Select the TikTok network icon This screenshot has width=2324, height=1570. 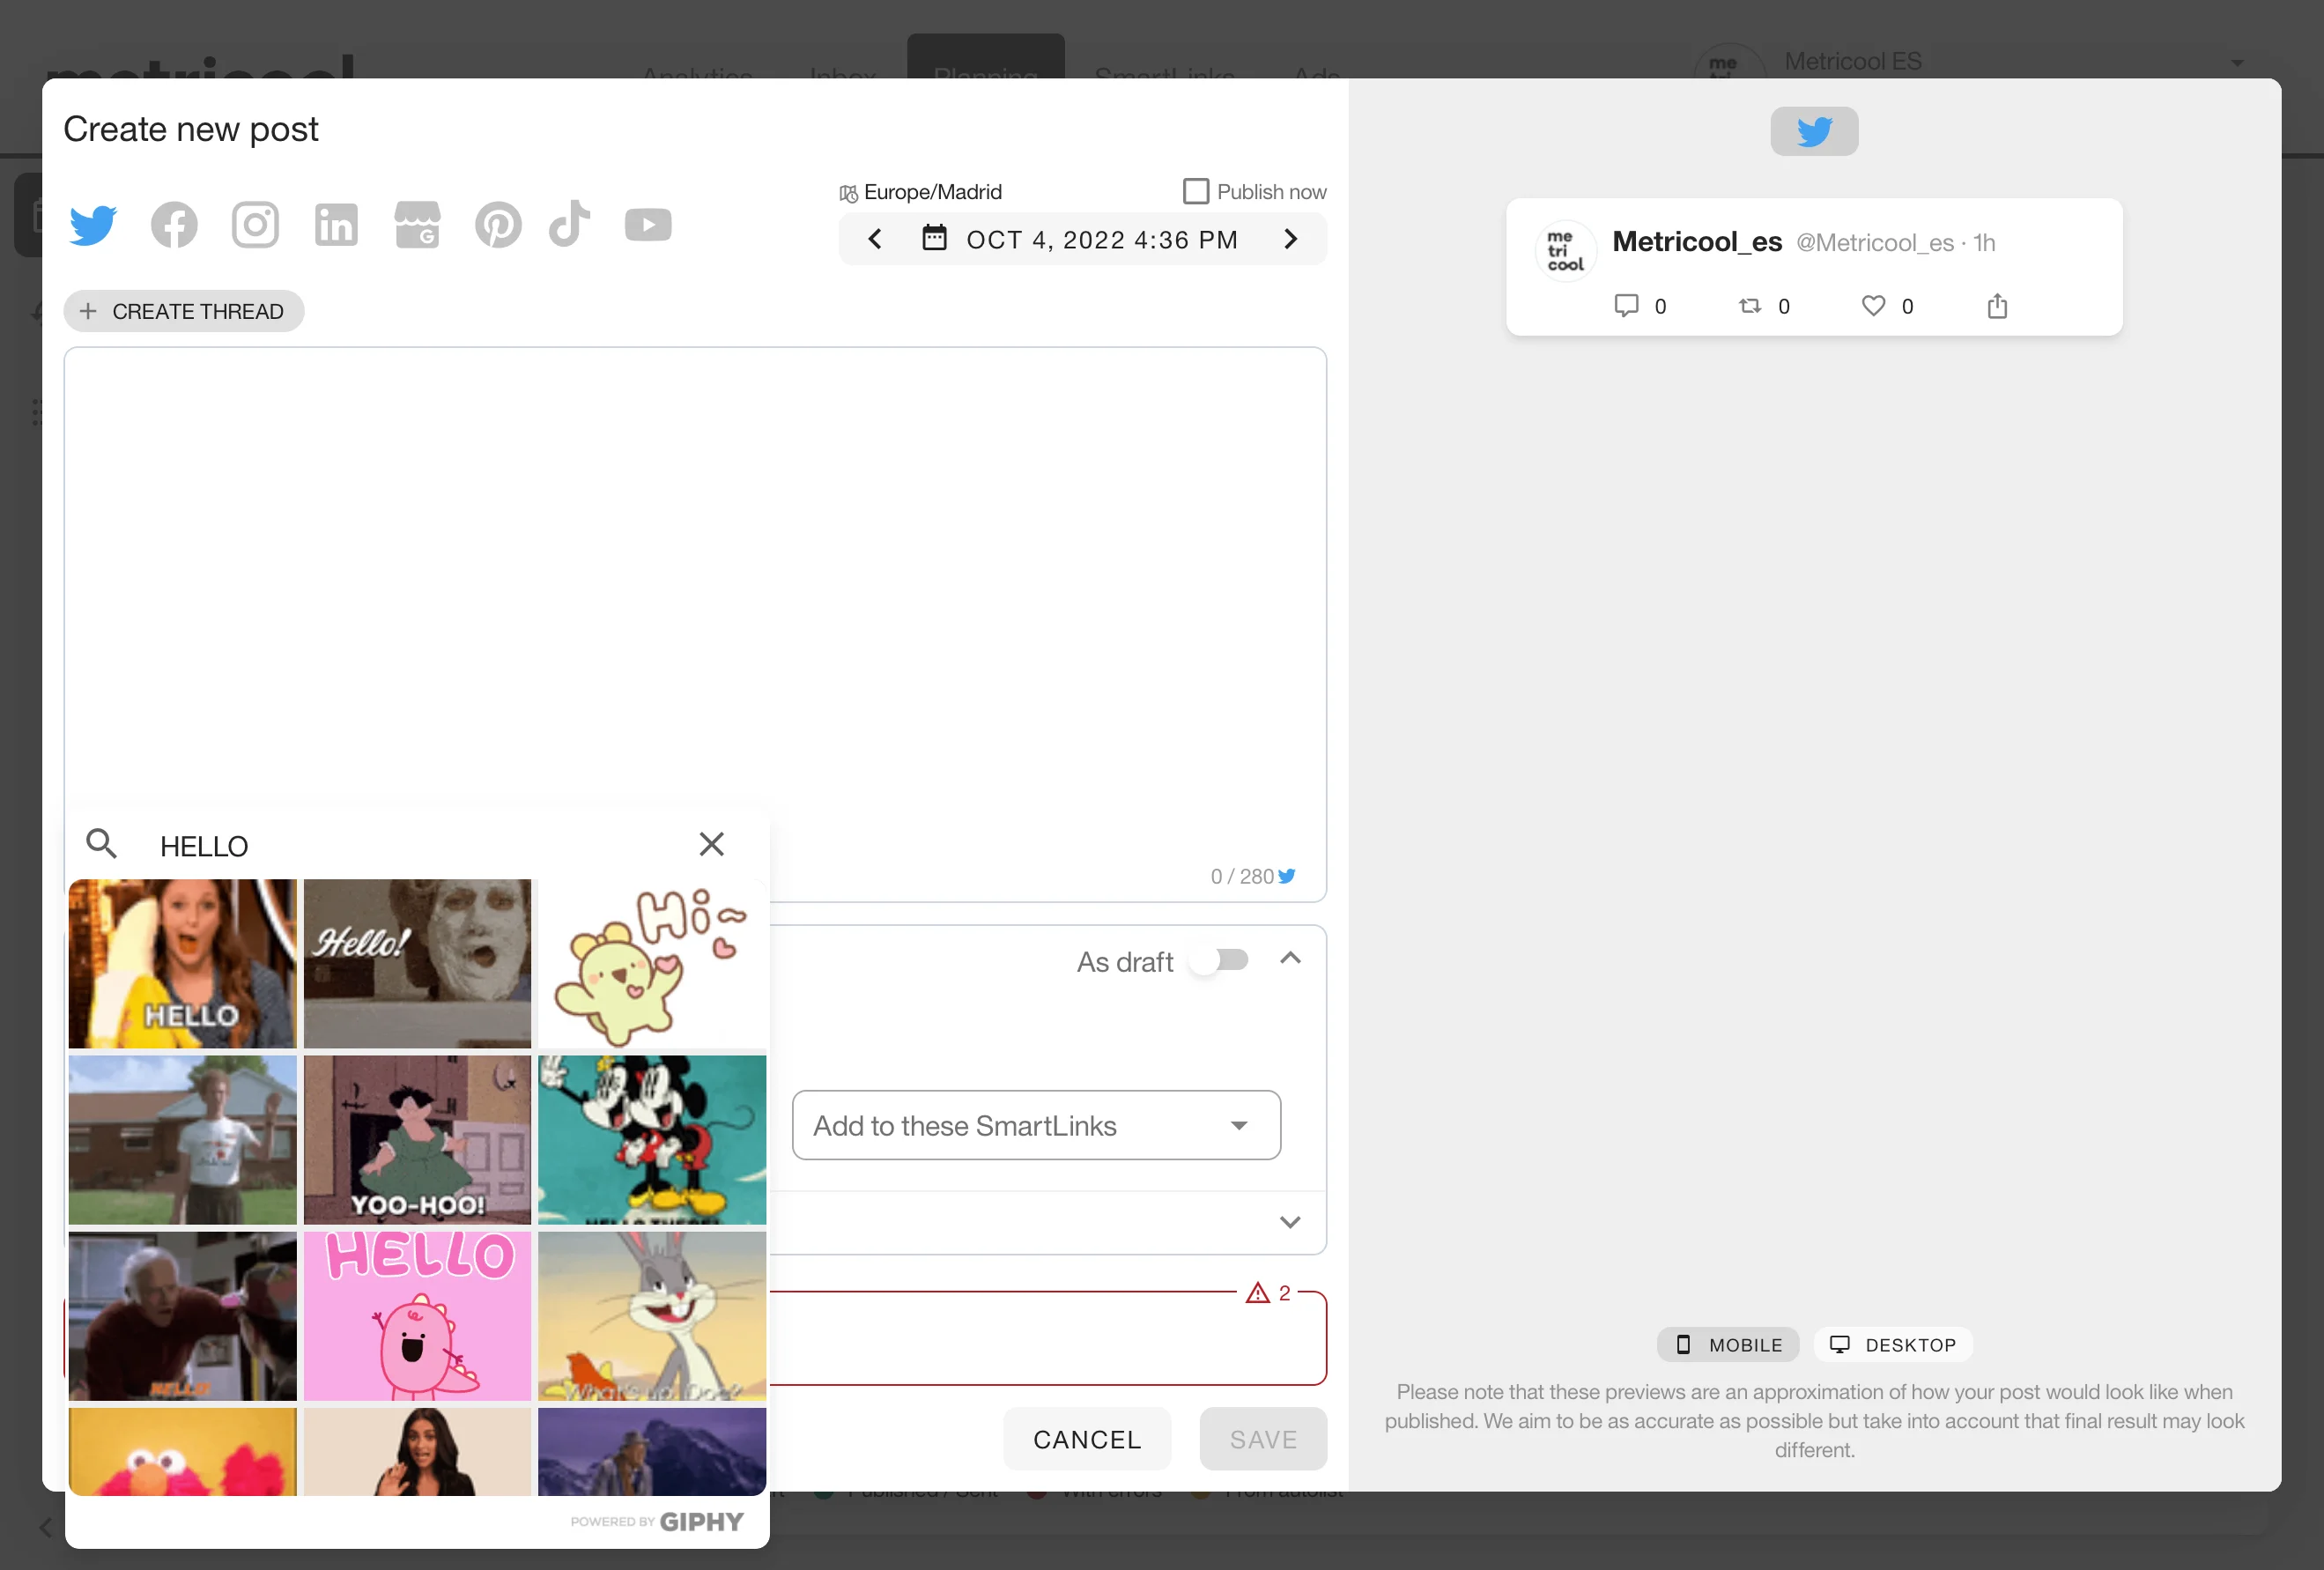tap(570, 223)
